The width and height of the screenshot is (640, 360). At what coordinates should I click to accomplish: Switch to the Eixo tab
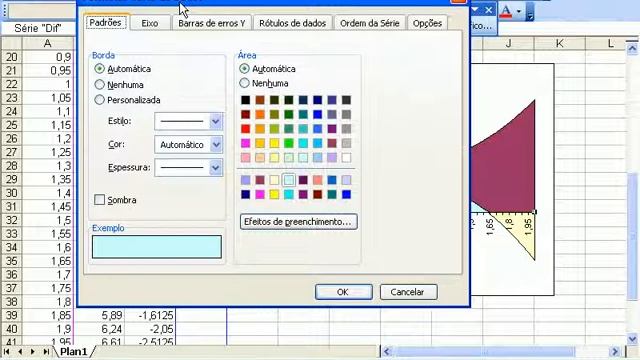click(150, 23)
